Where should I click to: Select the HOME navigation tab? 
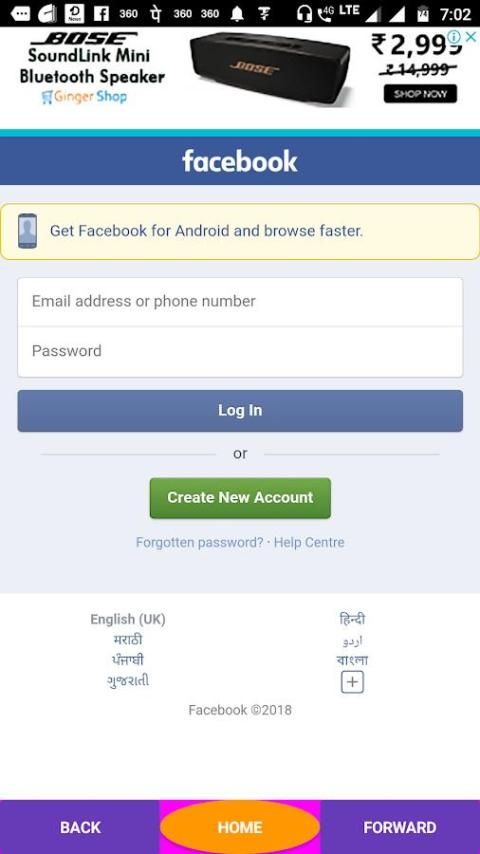[x=240, y=827]
